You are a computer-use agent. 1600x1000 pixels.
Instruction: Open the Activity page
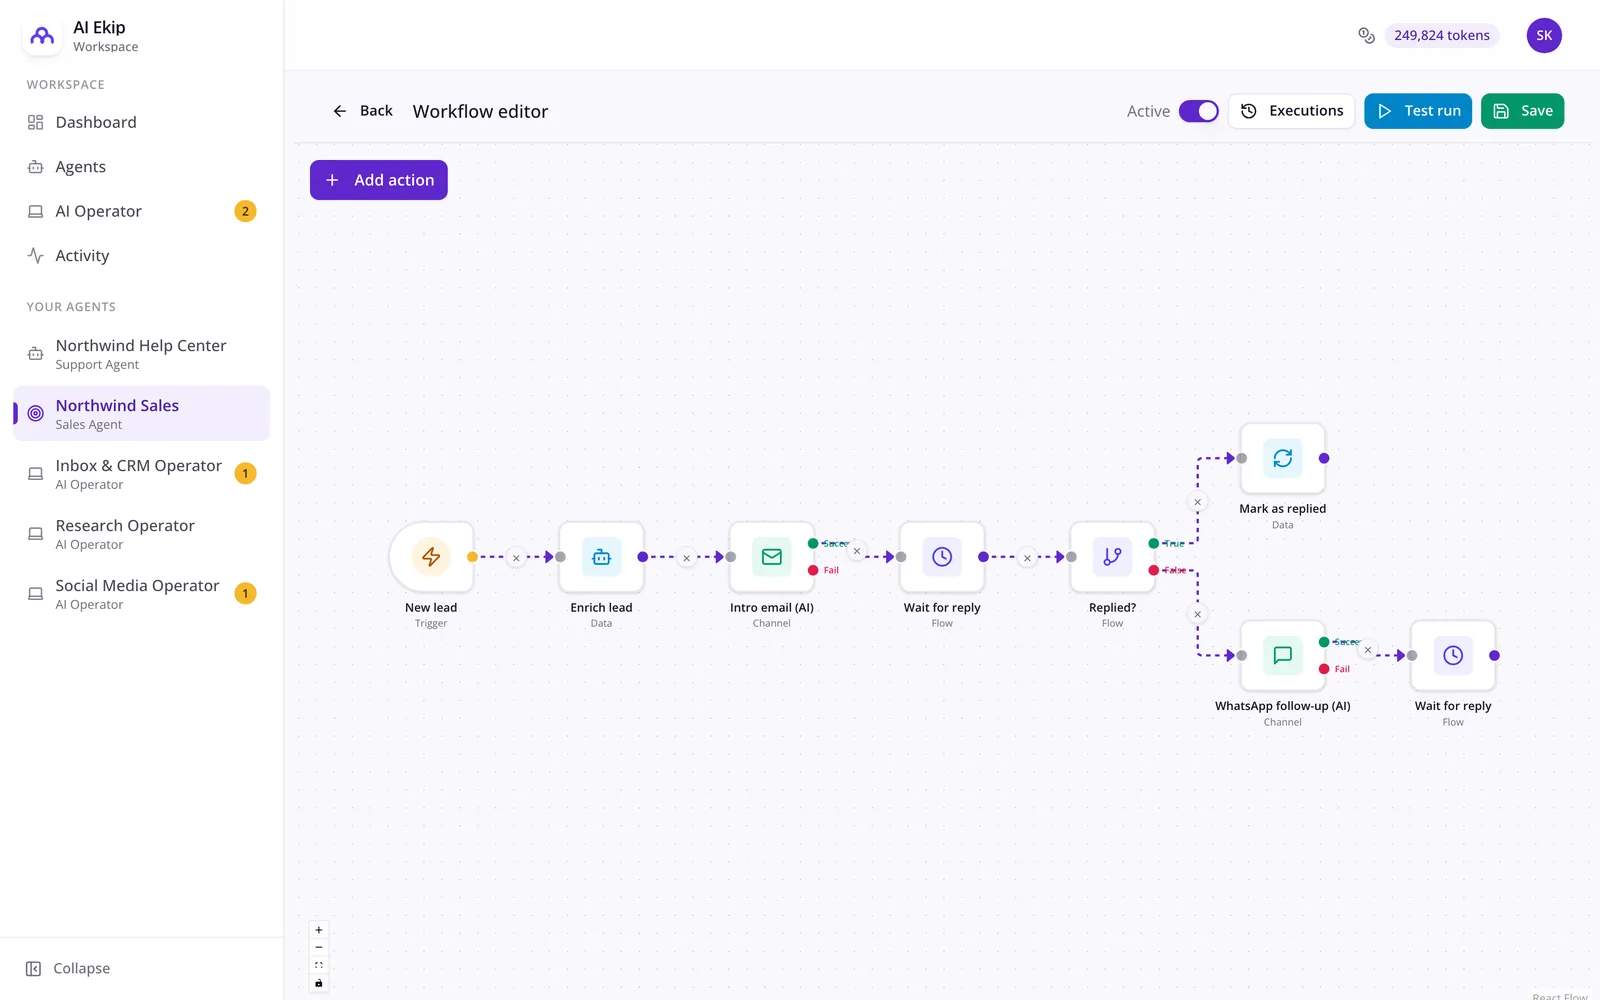click(141, 256)
